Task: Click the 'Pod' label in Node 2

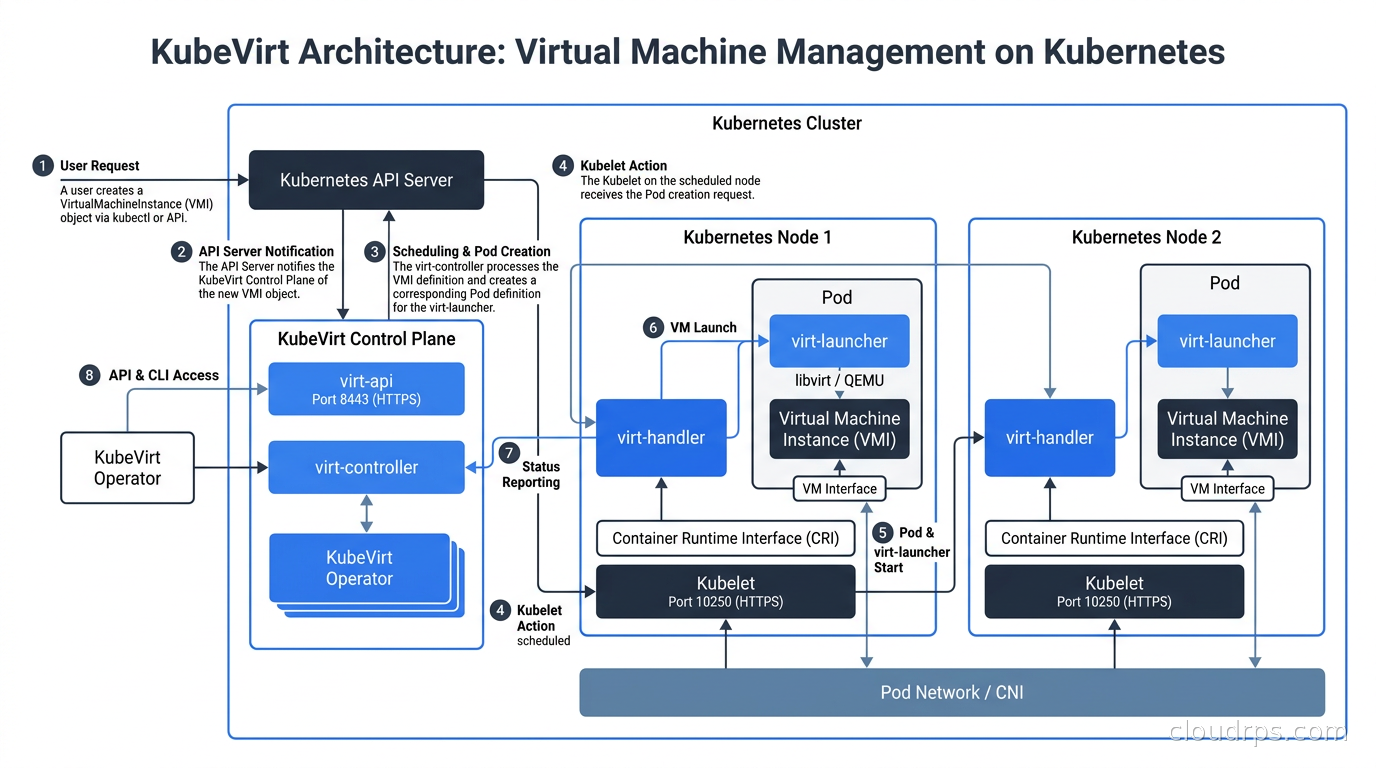Action: [1224, 283]
